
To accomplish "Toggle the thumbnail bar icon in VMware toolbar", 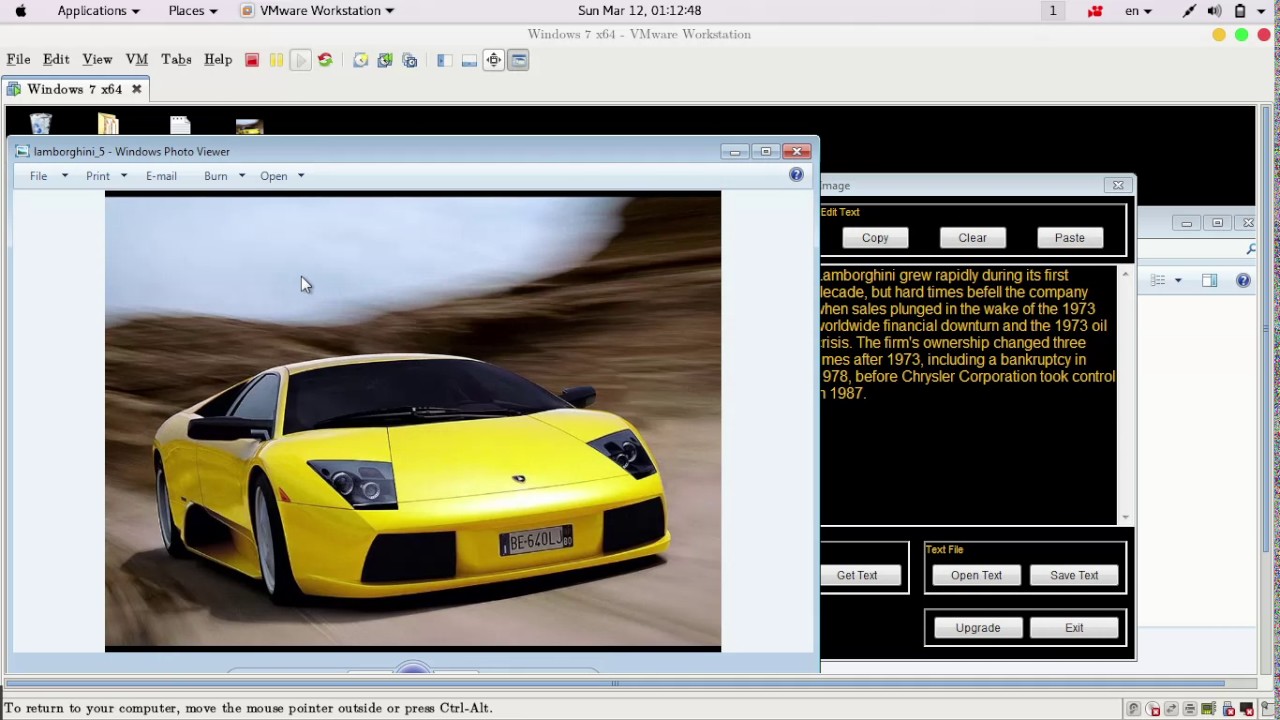I will pyautogui.click(x=469, y=60).
